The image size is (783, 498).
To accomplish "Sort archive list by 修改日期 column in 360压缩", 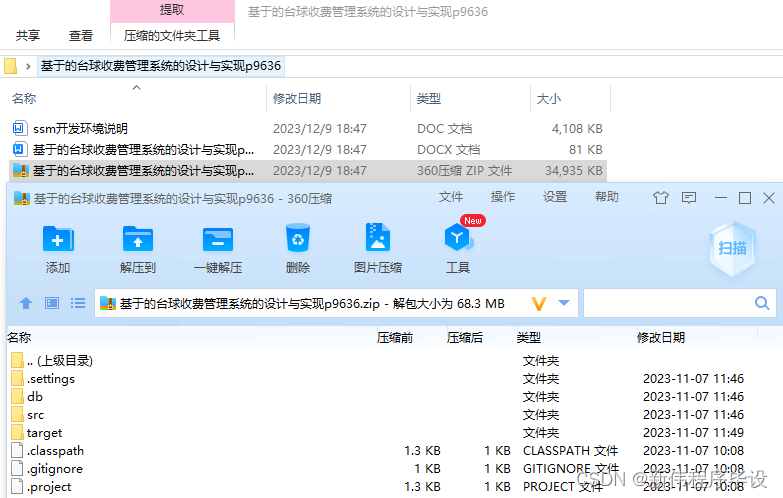I will tap(660, 338).
